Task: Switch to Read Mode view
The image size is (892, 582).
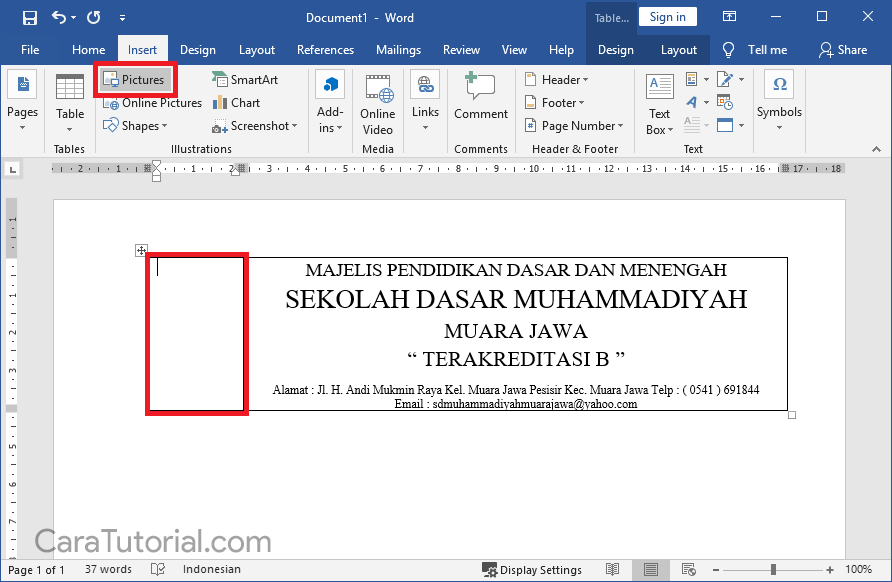Action: tap(612, 569)
